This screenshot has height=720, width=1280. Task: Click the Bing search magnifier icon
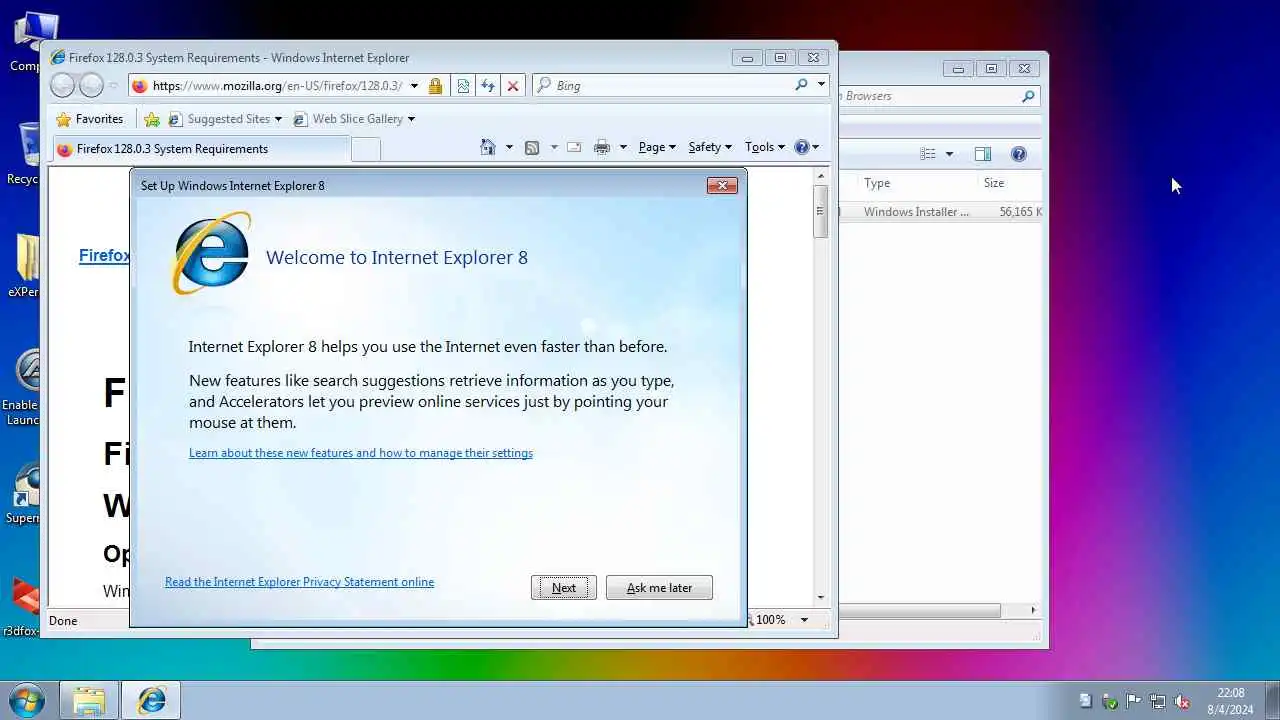(801, 85)
